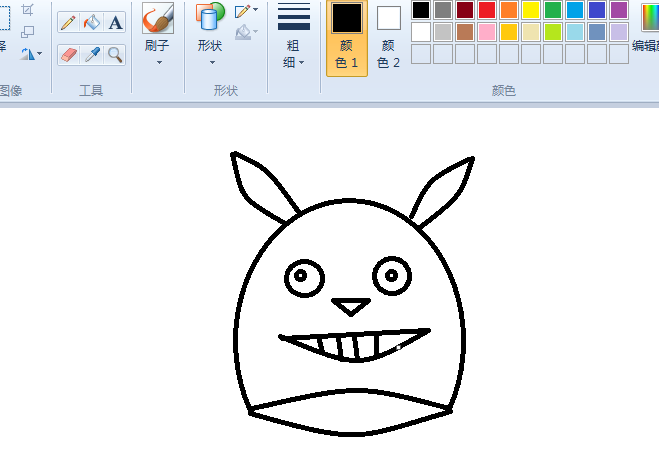Viewport: 659px width, 459px height.
Task: Pick the white palette swatch
Action: coord(421,32)
